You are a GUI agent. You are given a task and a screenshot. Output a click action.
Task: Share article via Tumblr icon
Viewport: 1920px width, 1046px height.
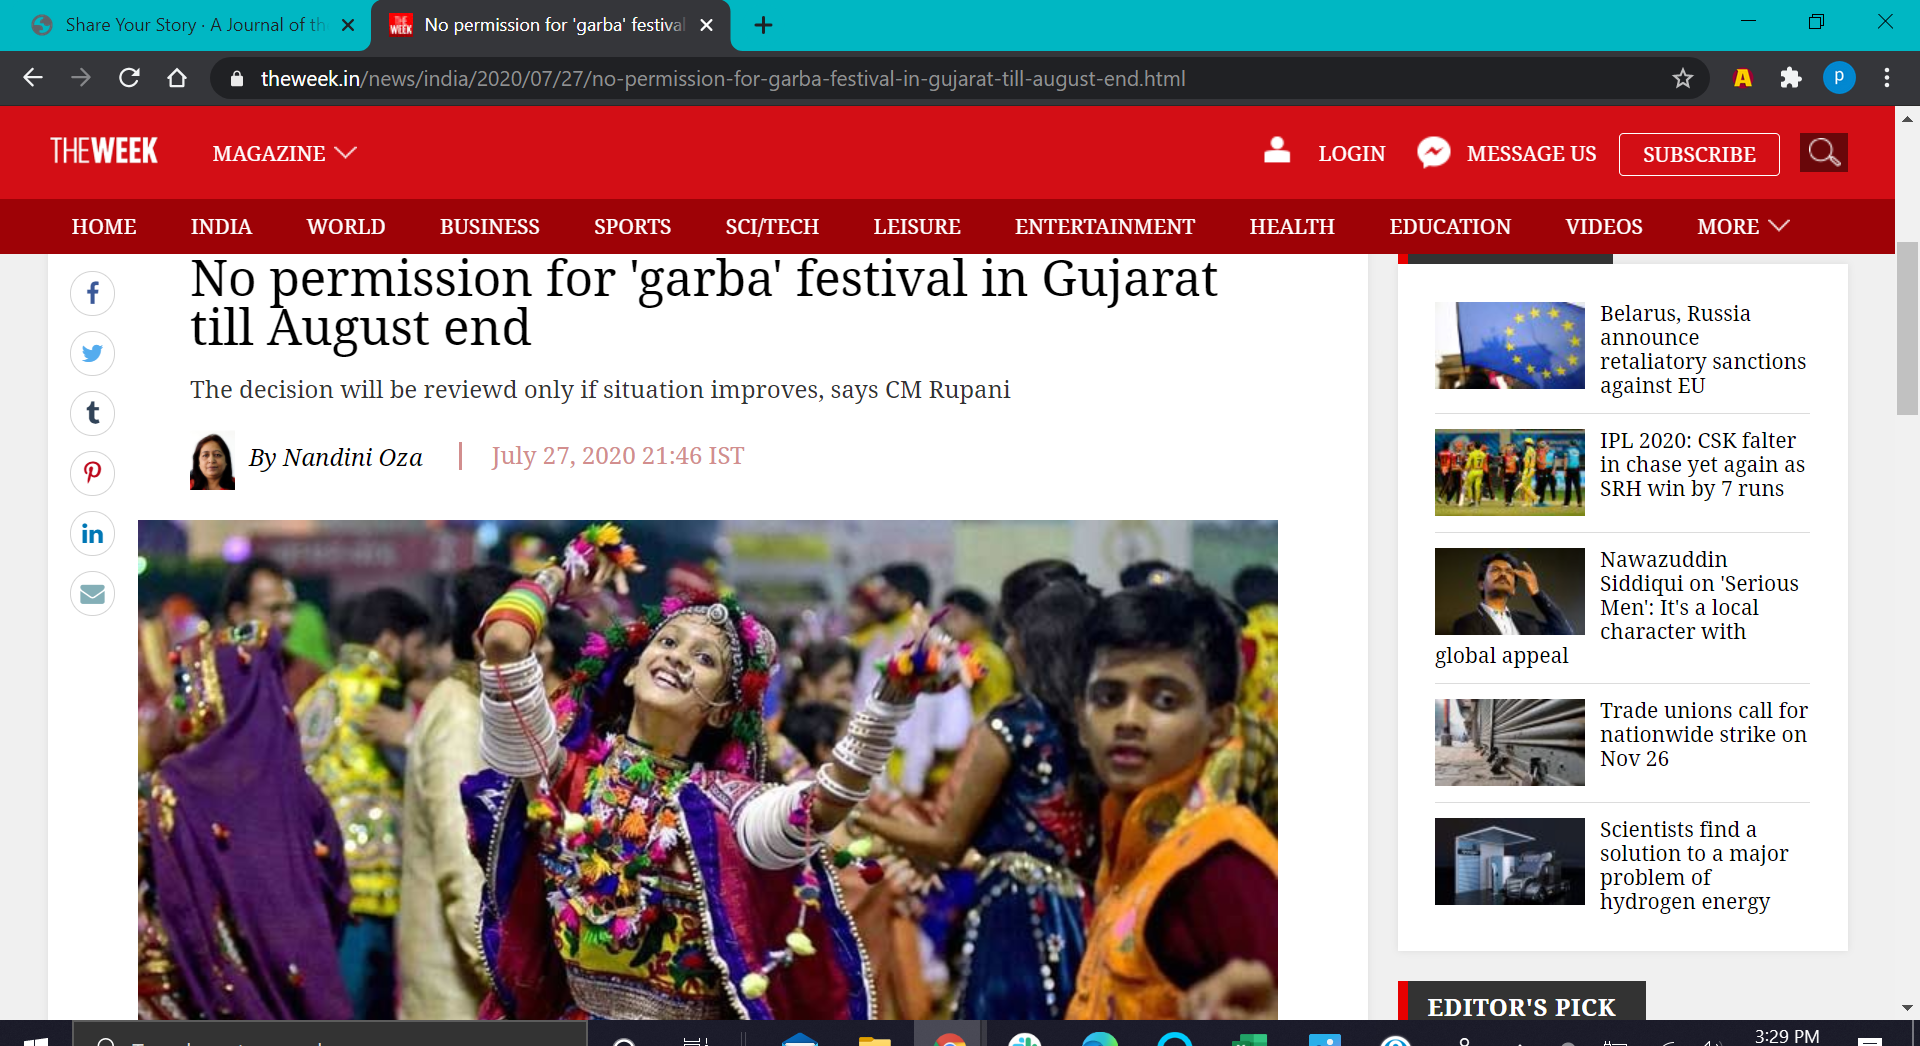[x=92, y=414]
